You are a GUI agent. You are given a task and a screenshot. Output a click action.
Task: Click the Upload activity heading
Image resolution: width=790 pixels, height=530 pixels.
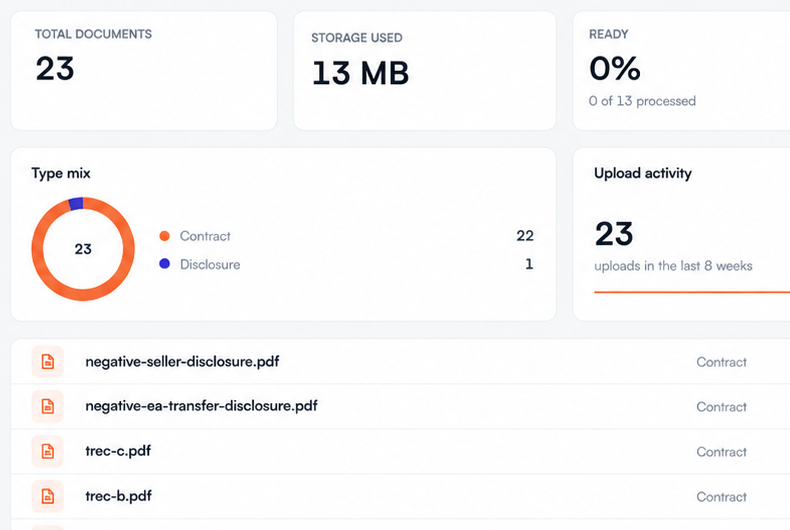[x=643, y=173]
